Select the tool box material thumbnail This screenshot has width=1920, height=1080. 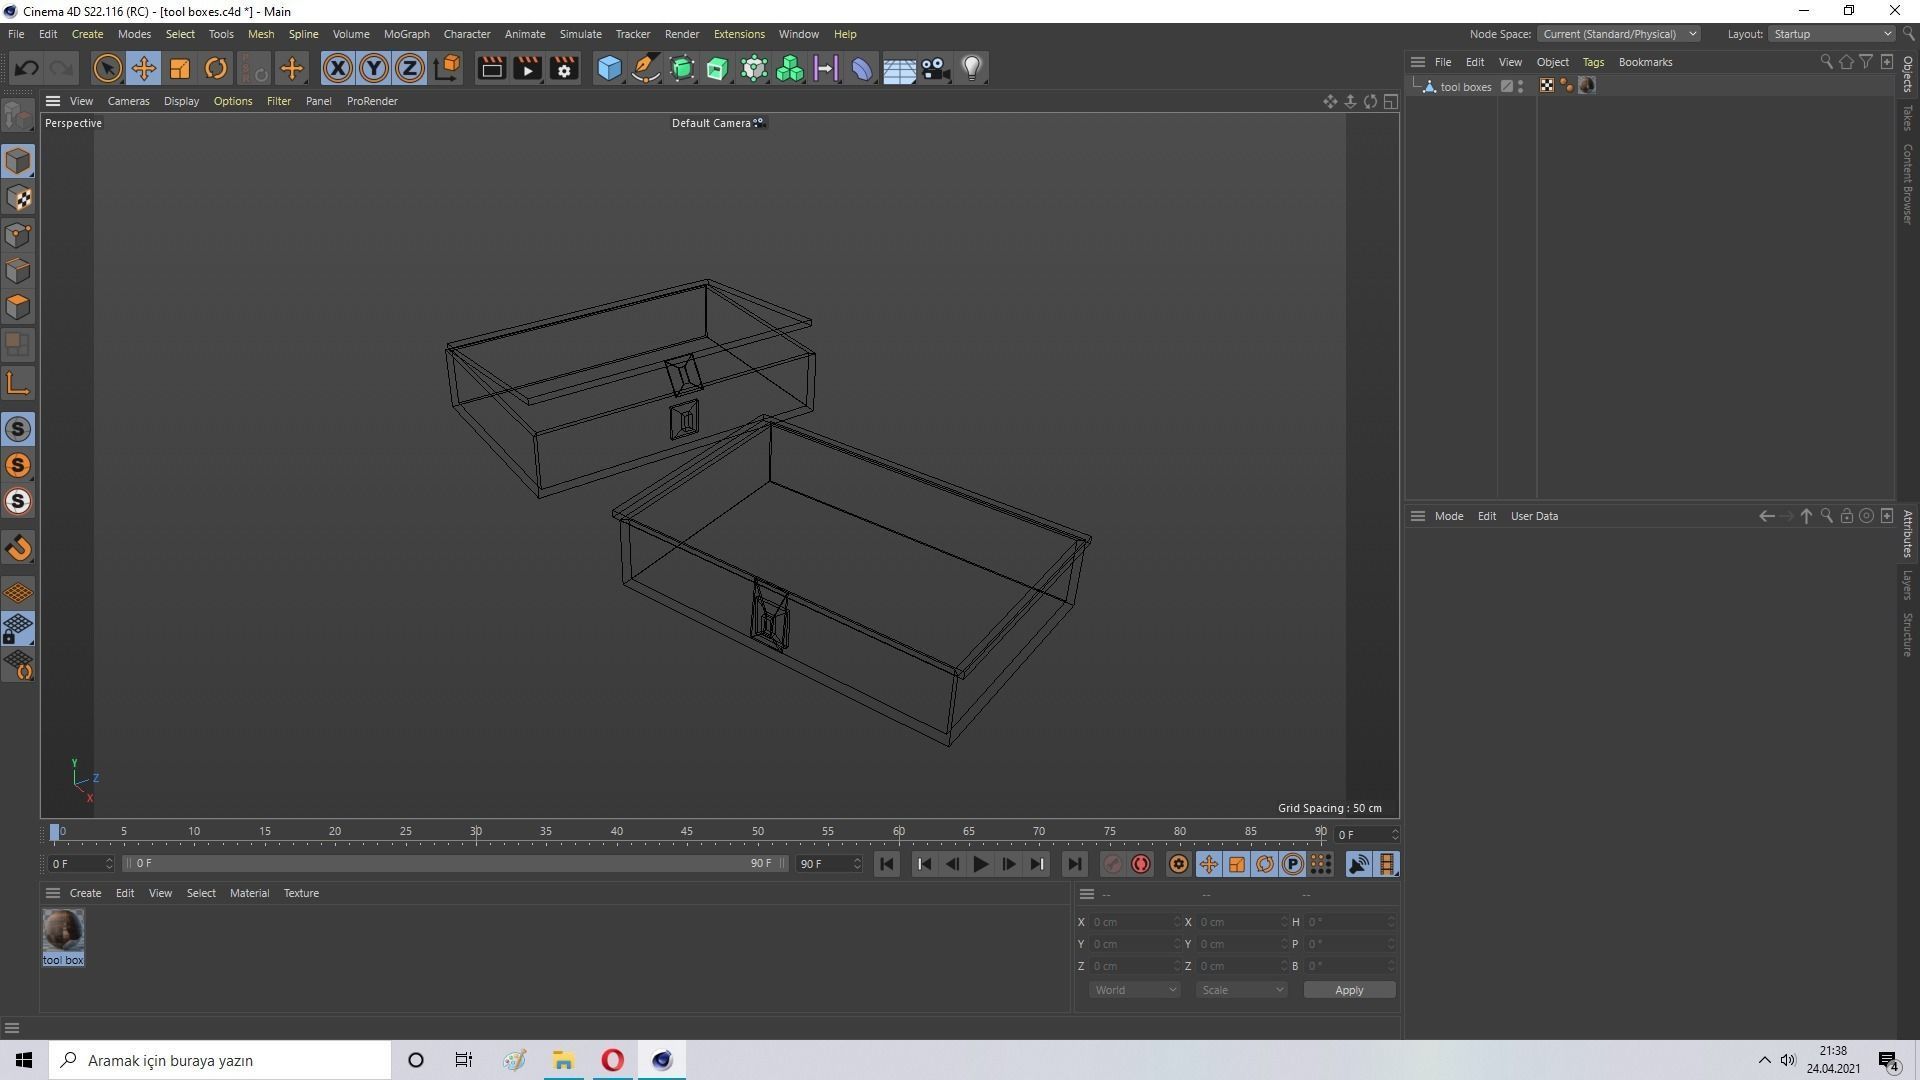(x=62, y=930)
